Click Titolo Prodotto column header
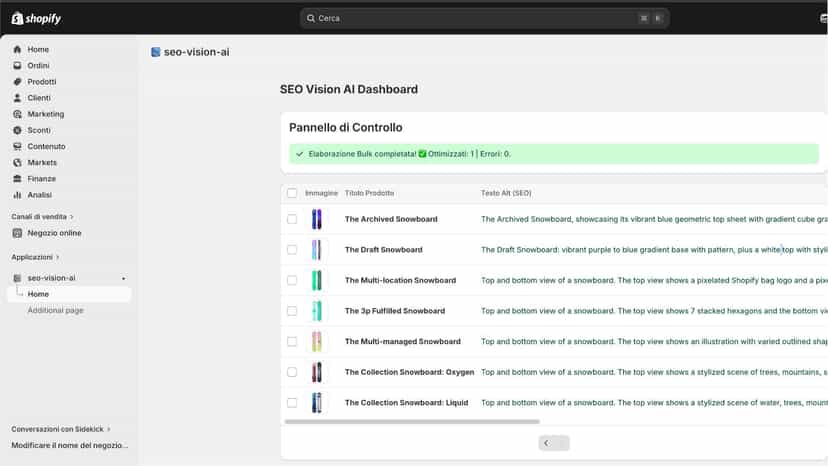Image resolution: width=828 pixels, height=466 pixels. pos(370,193)
